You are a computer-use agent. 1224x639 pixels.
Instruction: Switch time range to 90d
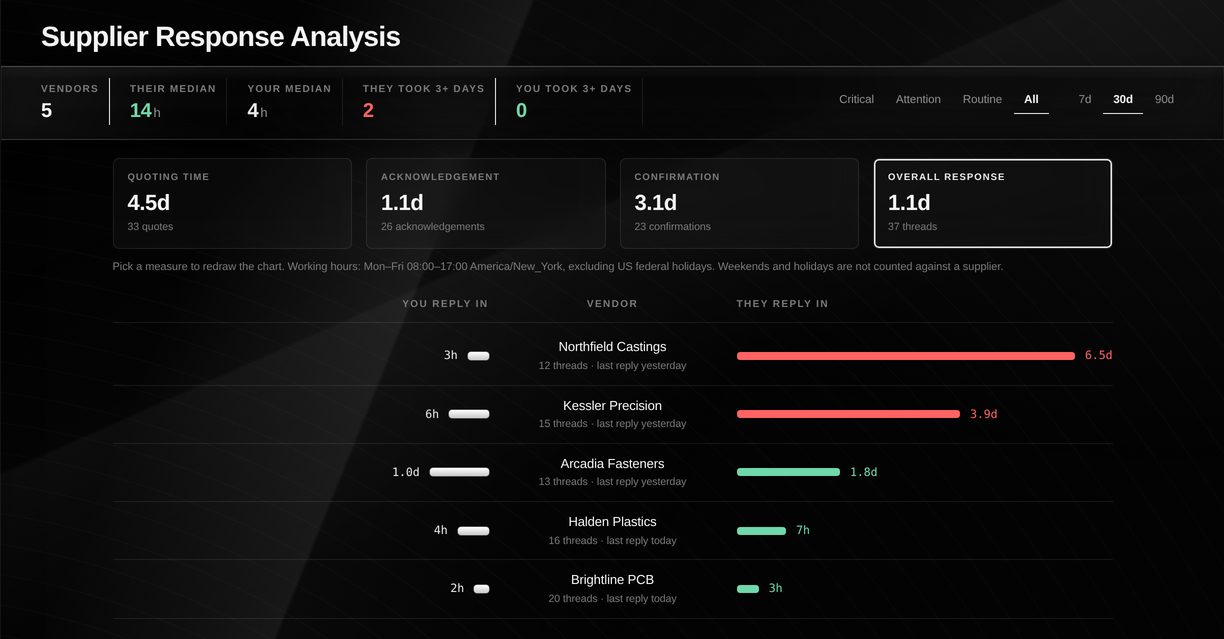click(1164, 99)
